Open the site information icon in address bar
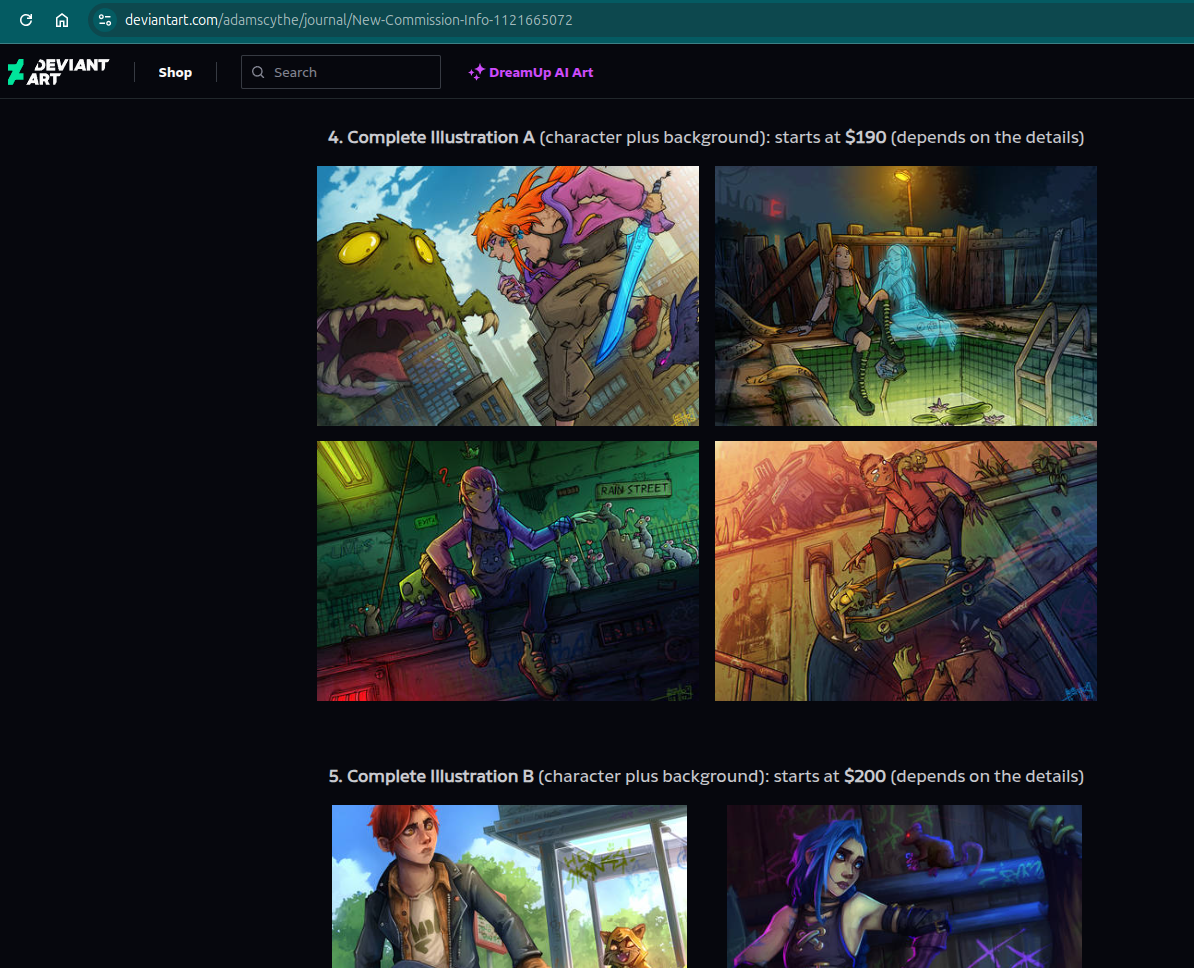This screenshot has width=1194, height=968. pos(105,20)
